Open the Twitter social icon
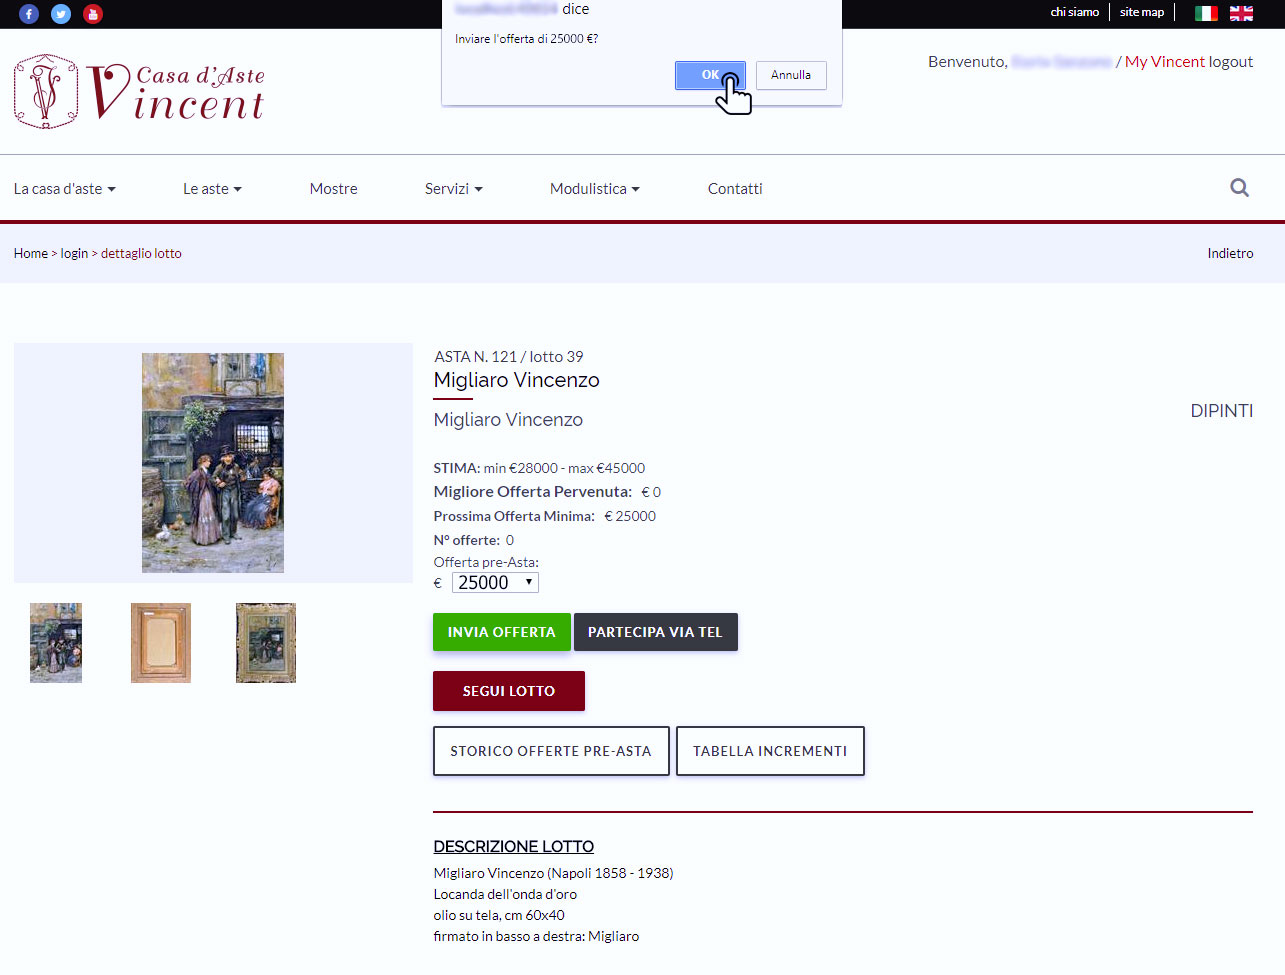Viewport: 1285px width, 975px height. coord(61,14)
